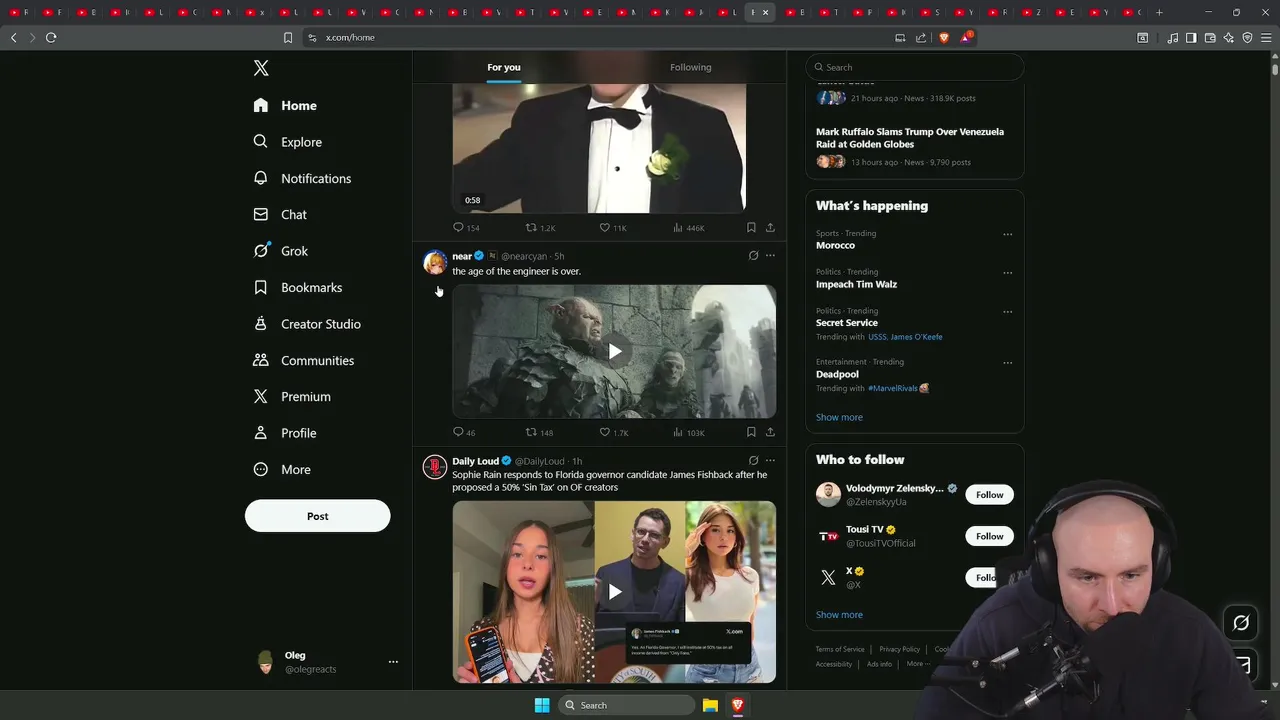View analytics on near's 103K views post
The width and height of the screenshot is (1280, 720).
click(688, 432)
